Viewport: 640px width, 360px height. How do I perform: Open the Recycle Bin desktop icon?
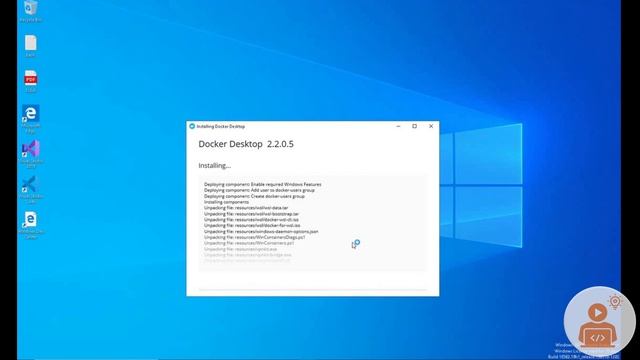click(x=31, y=11)
